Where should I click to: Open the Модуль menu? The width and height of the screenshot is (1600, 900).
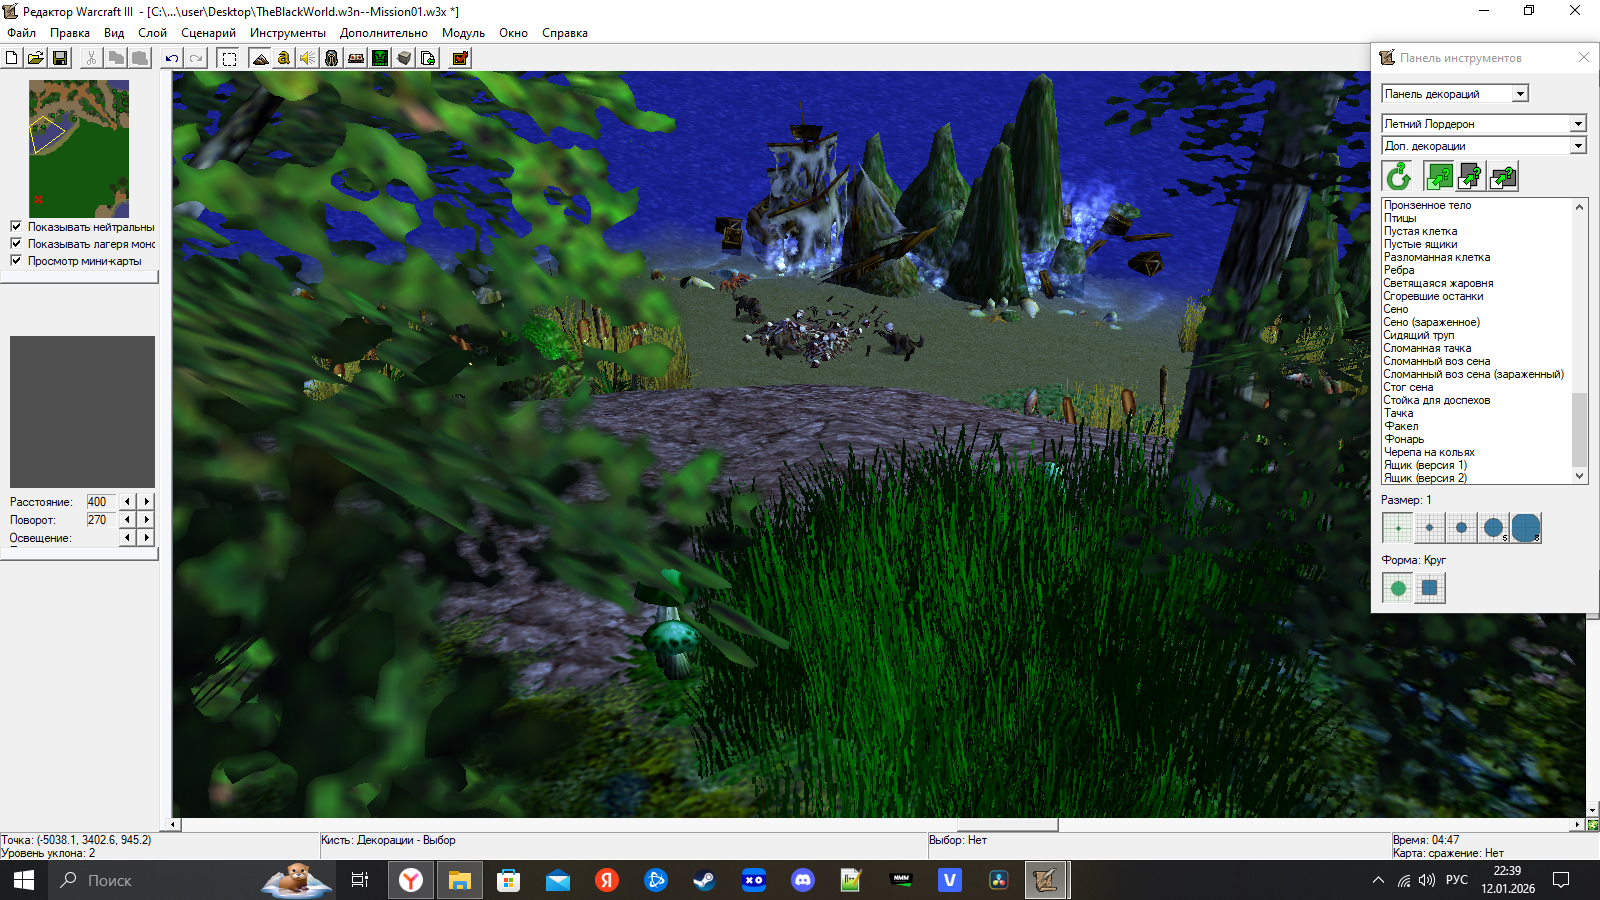click(464, 33)
